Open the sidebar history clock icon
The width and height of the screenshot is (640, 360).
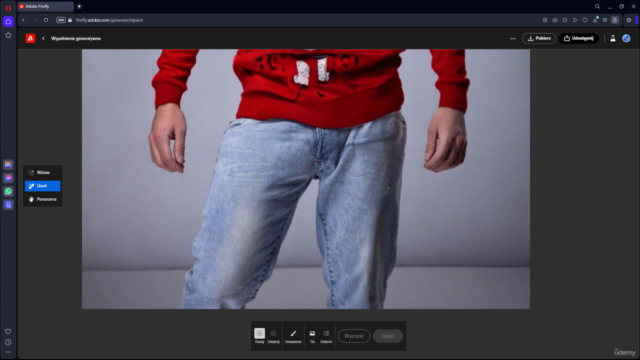(8, 342)
